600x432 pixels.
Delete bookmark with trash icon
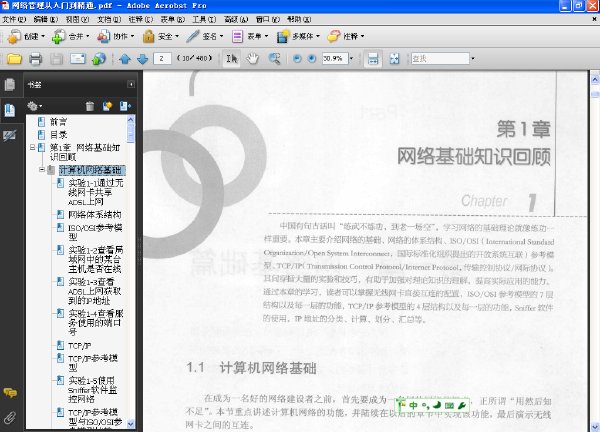point(90,106)
